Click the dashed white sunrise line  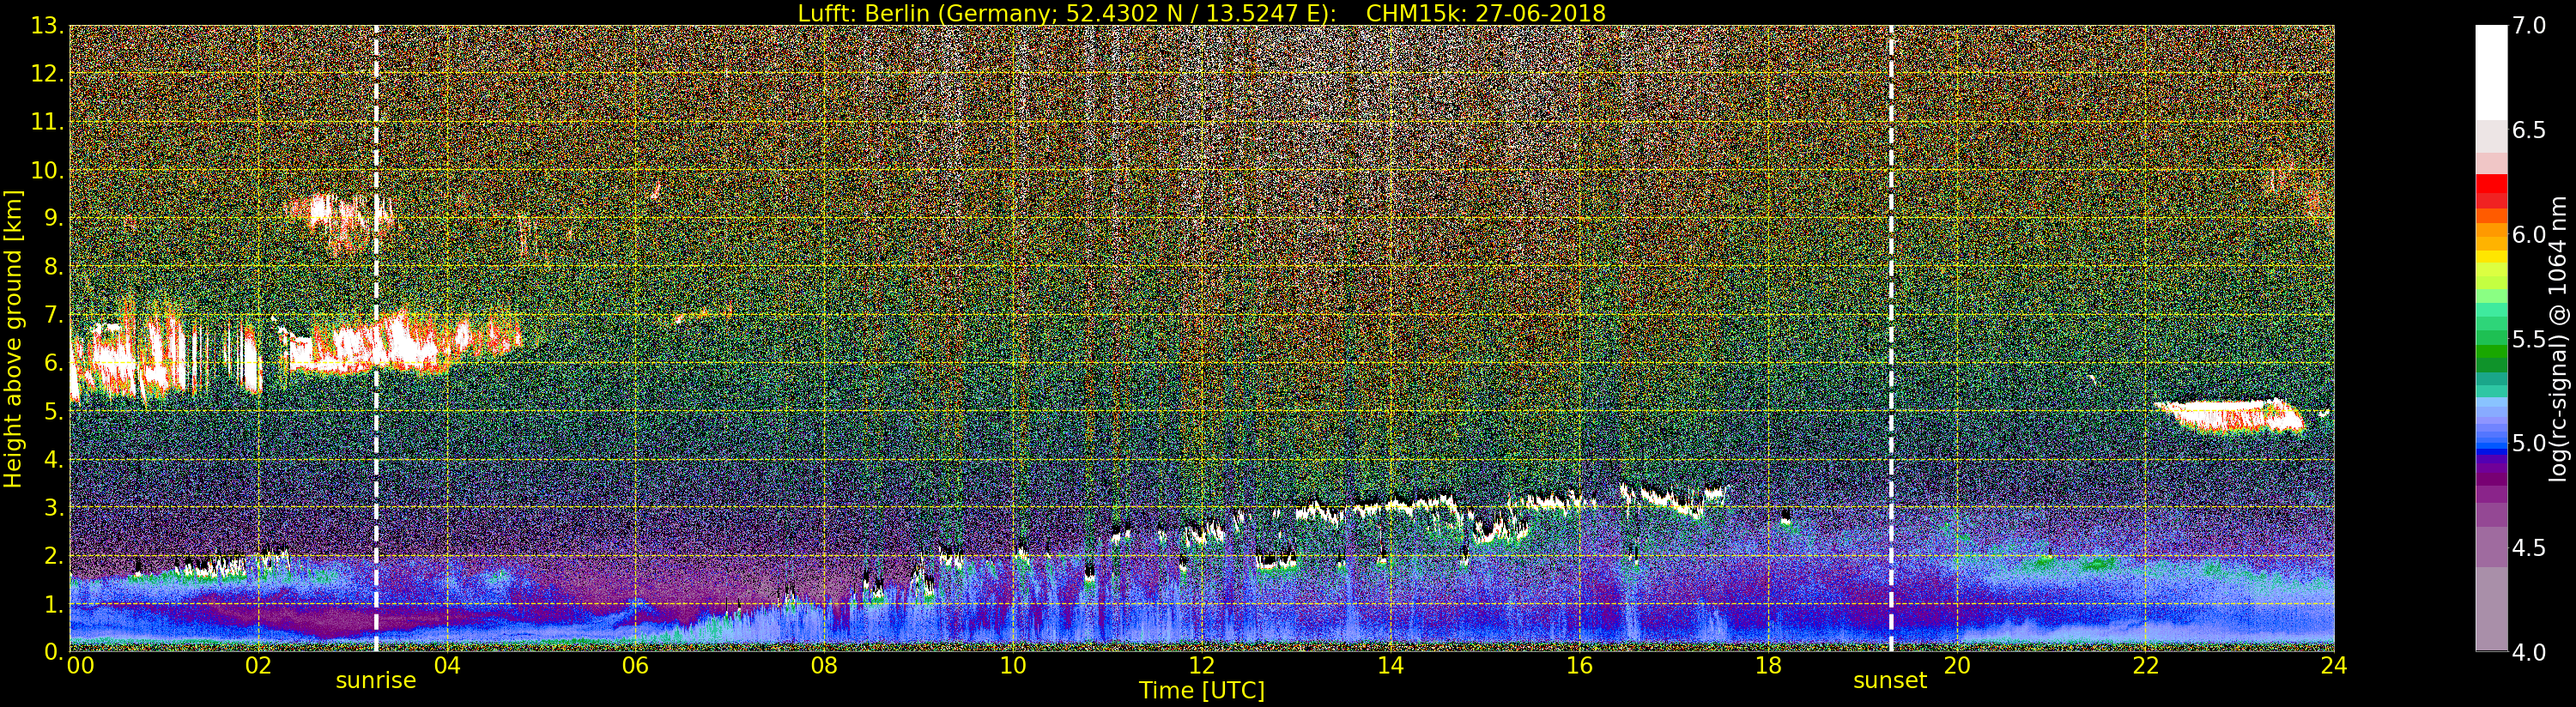click(x=376, y=338)
